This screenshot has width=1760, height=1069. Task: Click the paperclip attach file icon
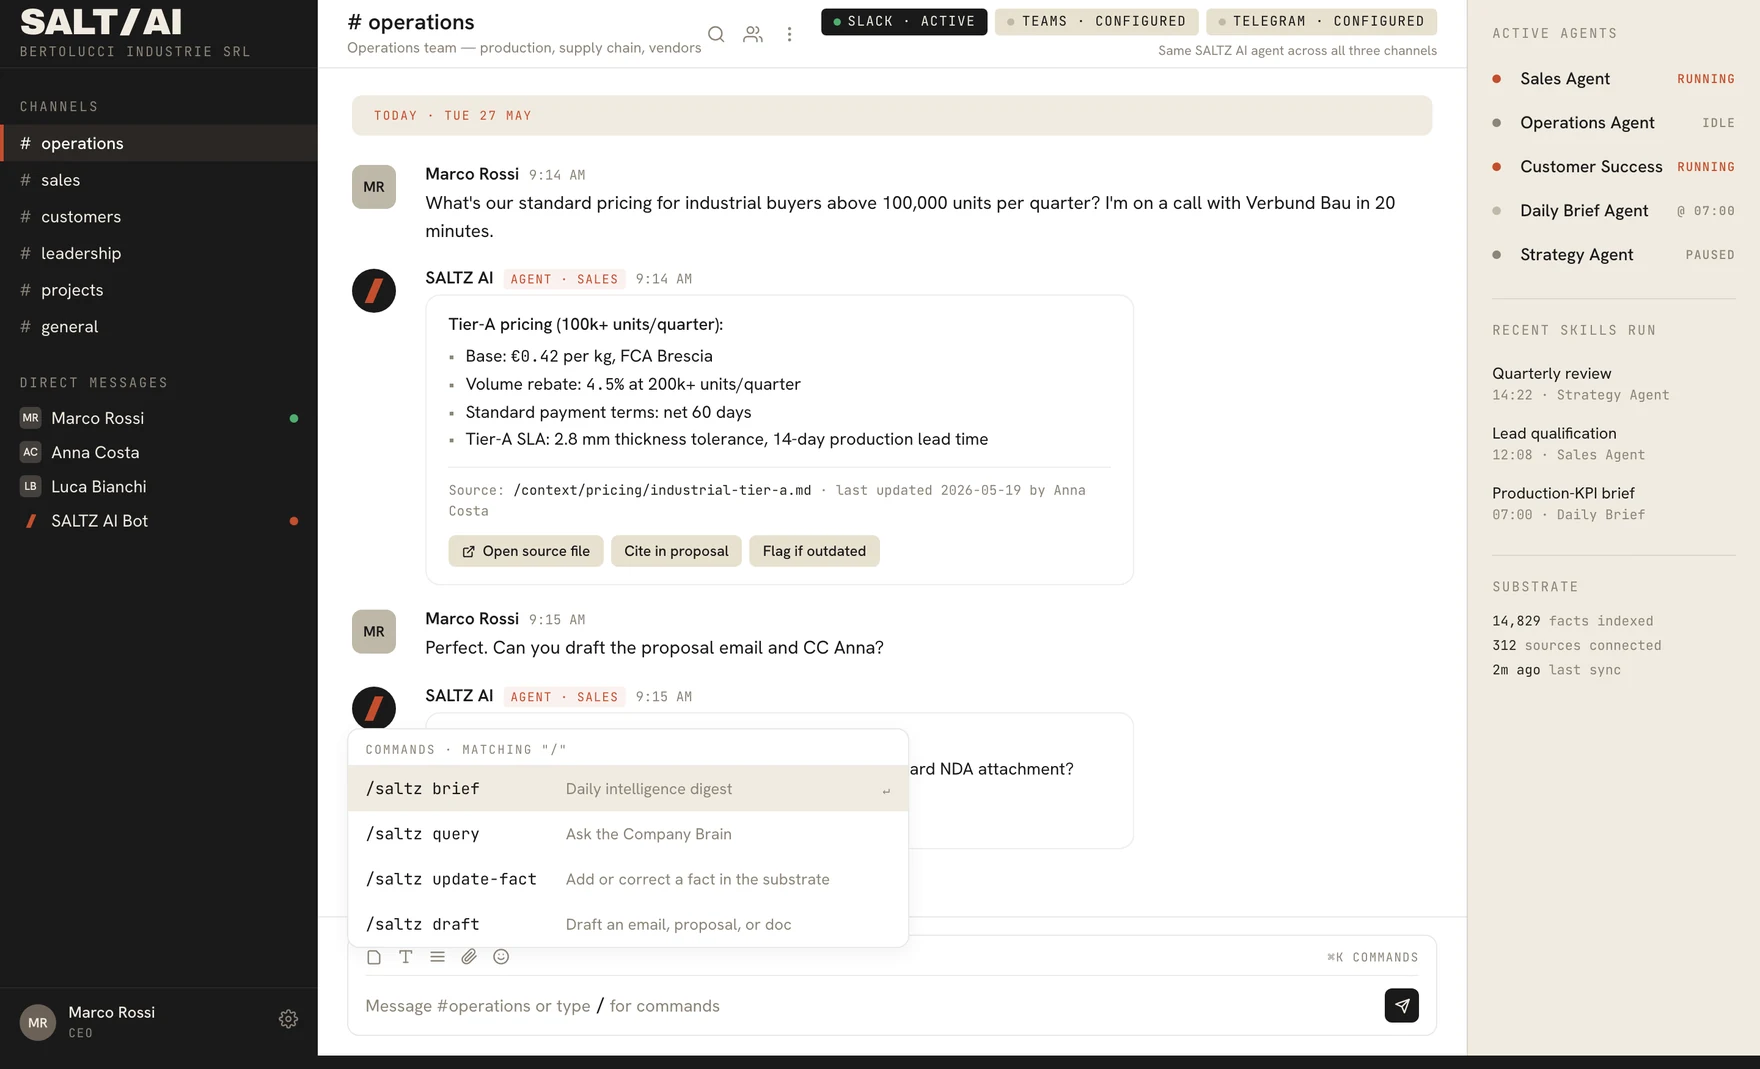(x=469, y=957)
